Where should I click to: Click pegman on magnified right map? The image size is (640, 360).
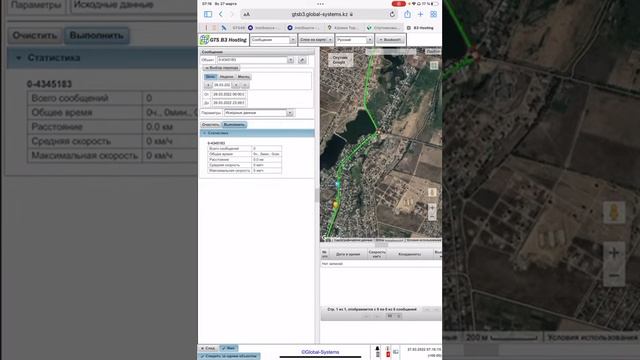(x=614, y=212)
